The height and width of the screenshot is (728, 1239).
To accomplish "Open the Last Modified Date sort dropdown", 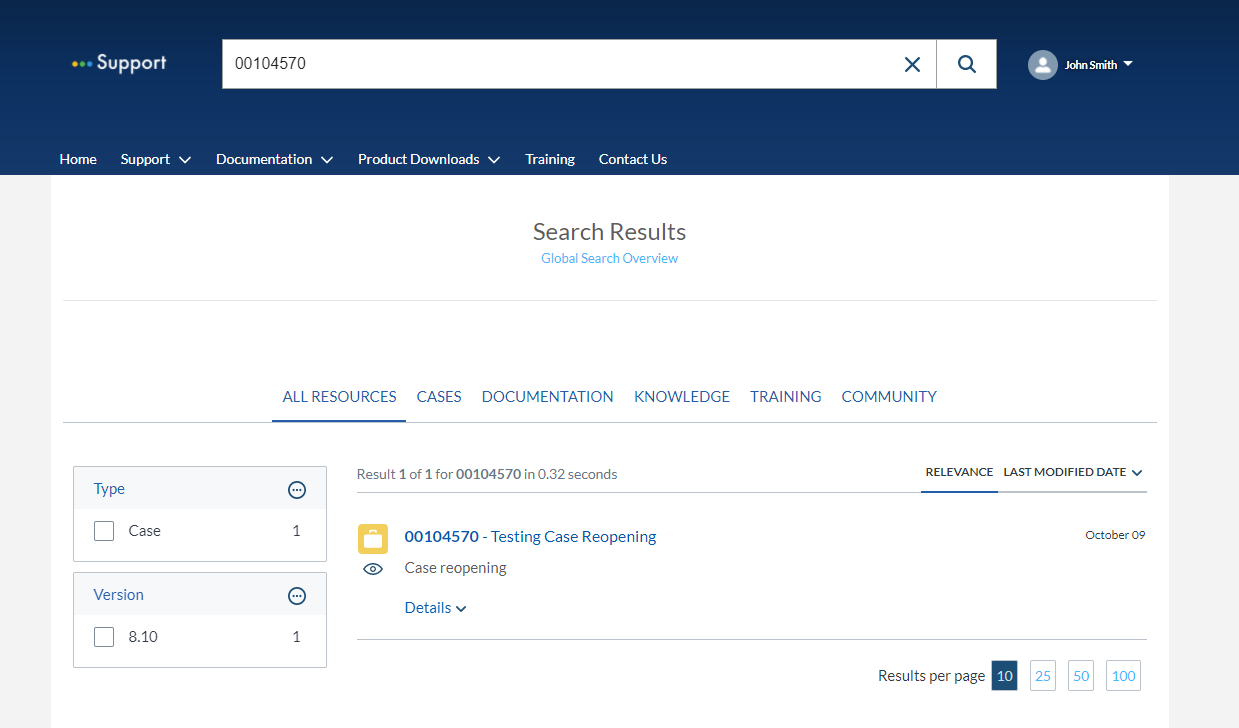I will click(x=1072, y=472).
